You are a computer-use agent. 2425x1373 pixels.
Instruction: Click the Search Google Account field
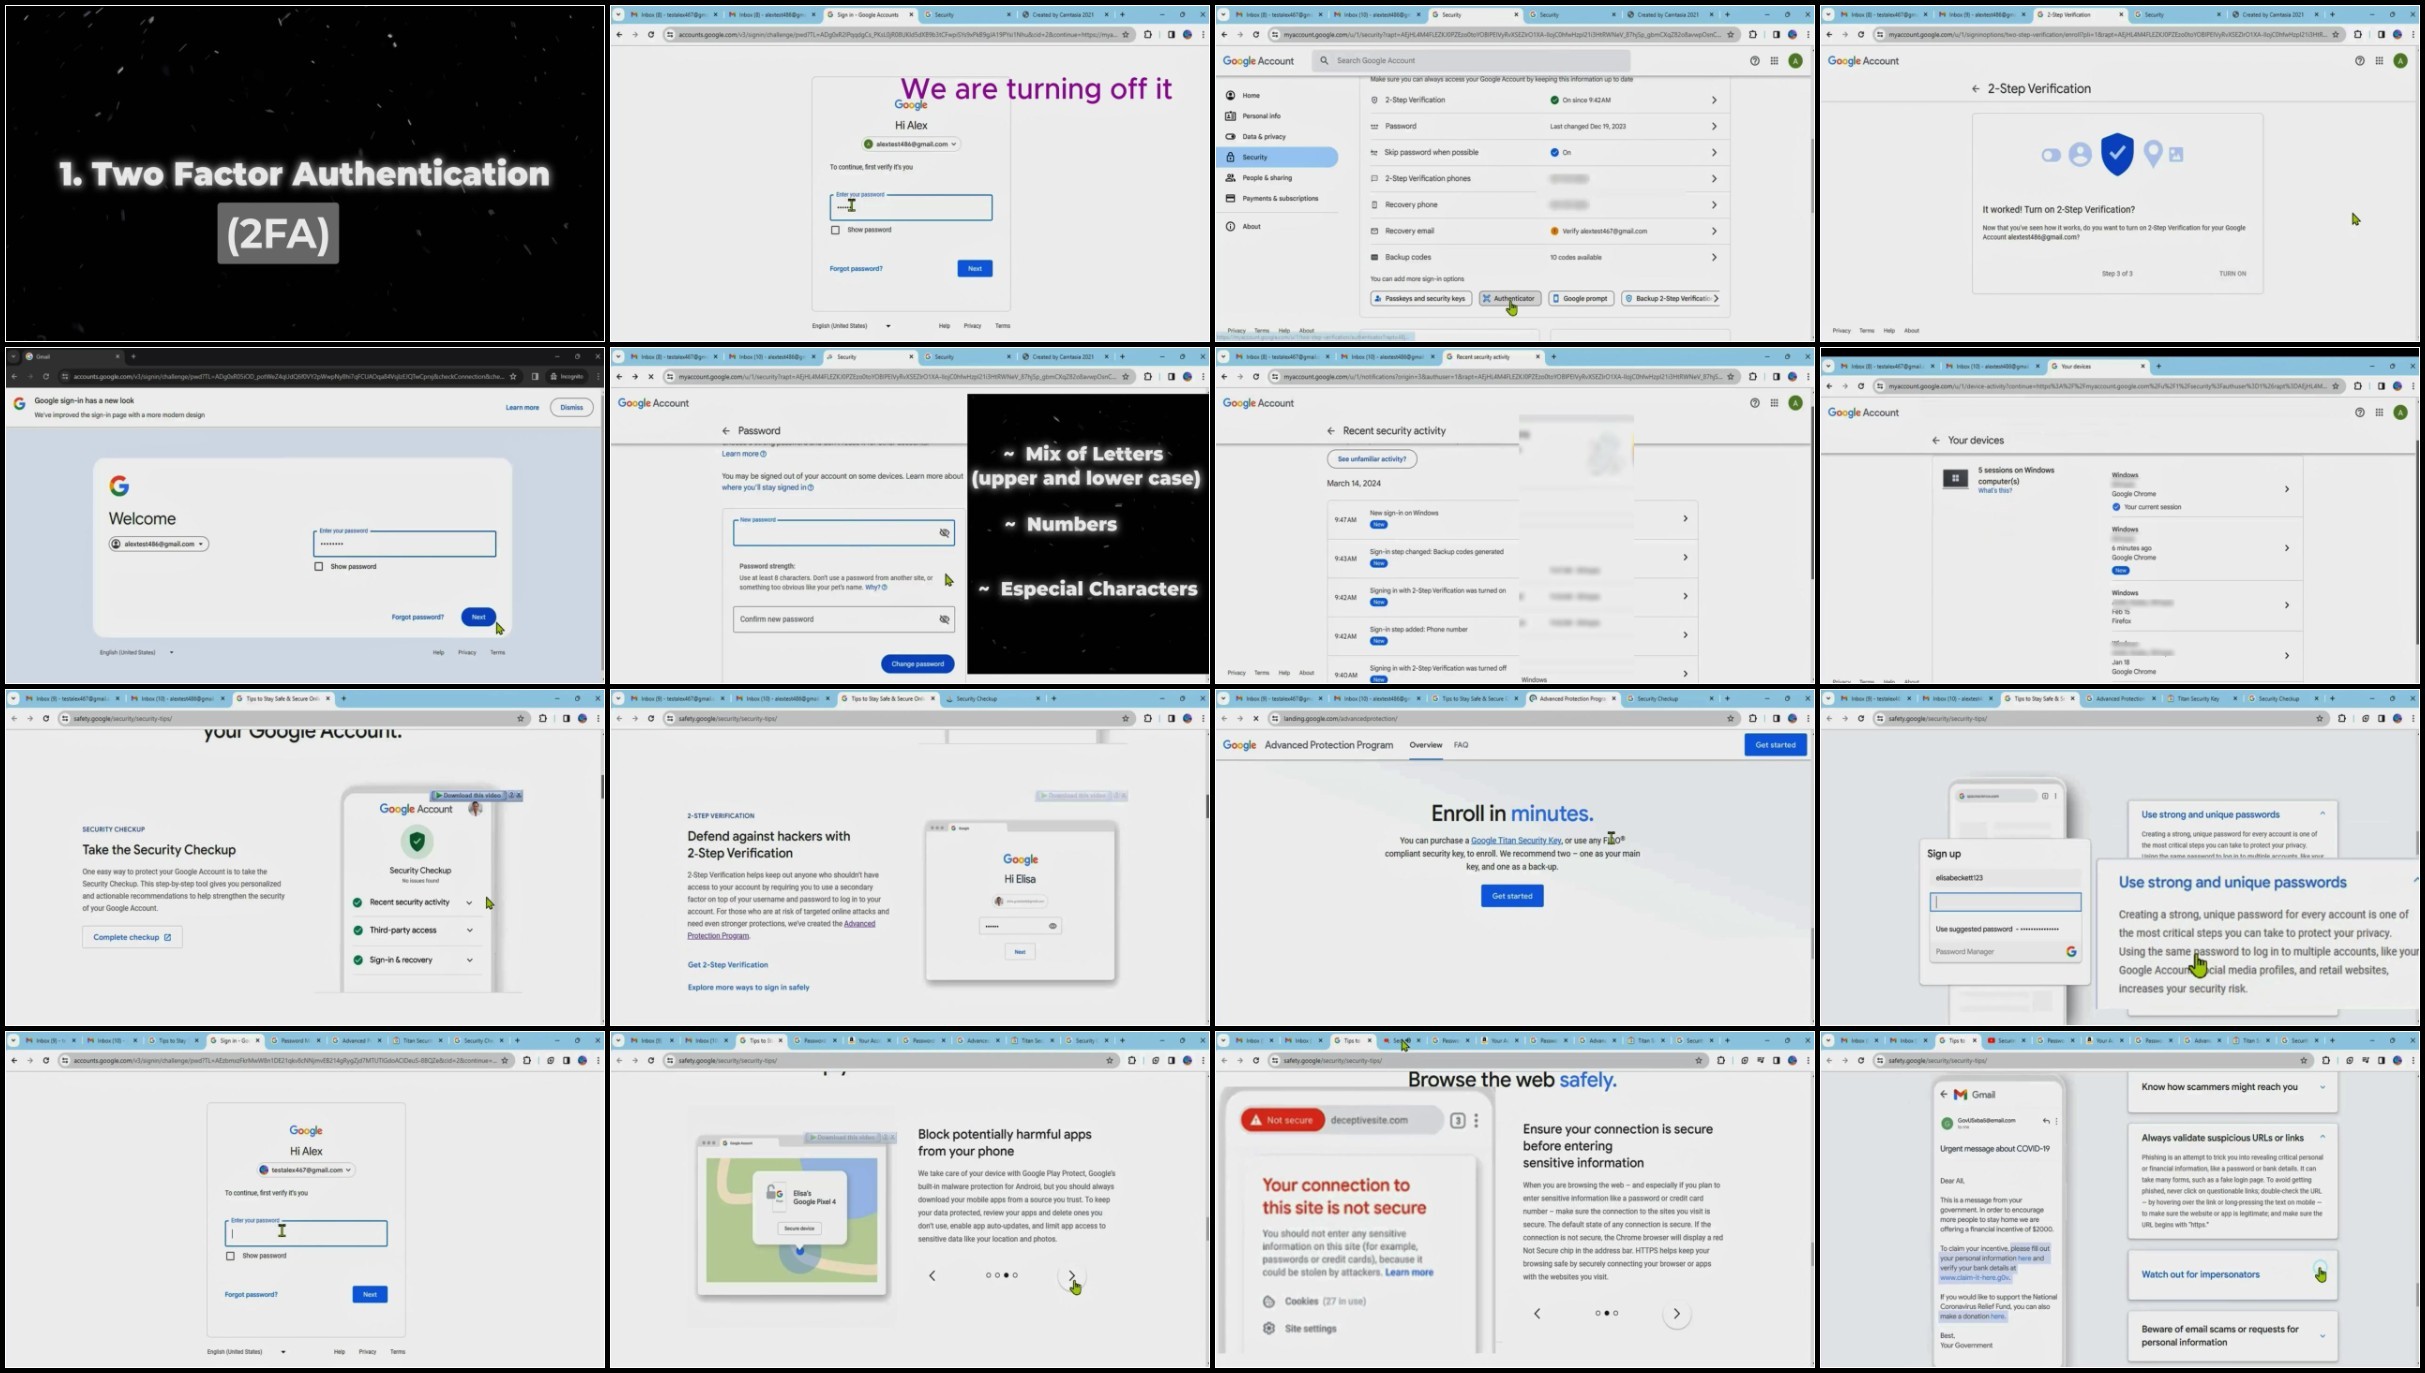pos(1470,61)
